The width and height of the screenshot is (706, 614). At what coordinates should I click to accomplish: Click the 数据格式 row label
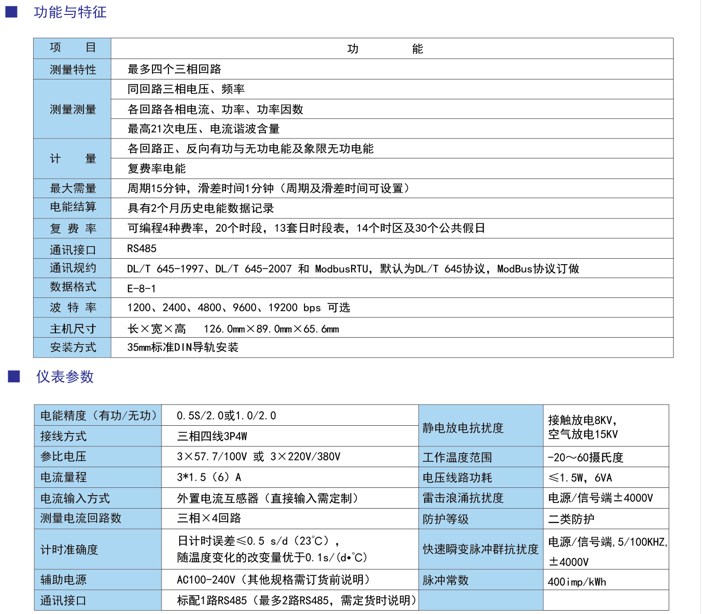pyautogui.click(x=72, y=287)
